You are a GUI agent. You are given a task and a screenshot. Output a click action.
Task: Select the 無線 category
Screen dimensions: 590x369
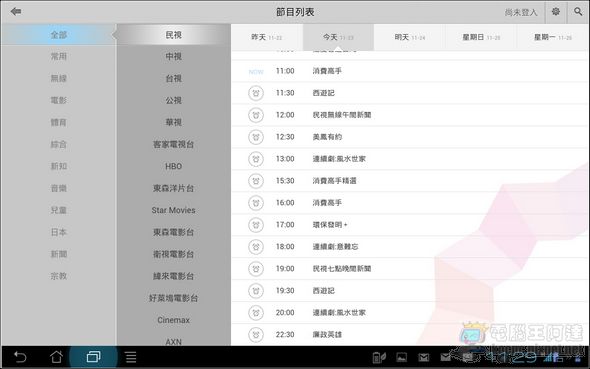click(x=59, y=79)
